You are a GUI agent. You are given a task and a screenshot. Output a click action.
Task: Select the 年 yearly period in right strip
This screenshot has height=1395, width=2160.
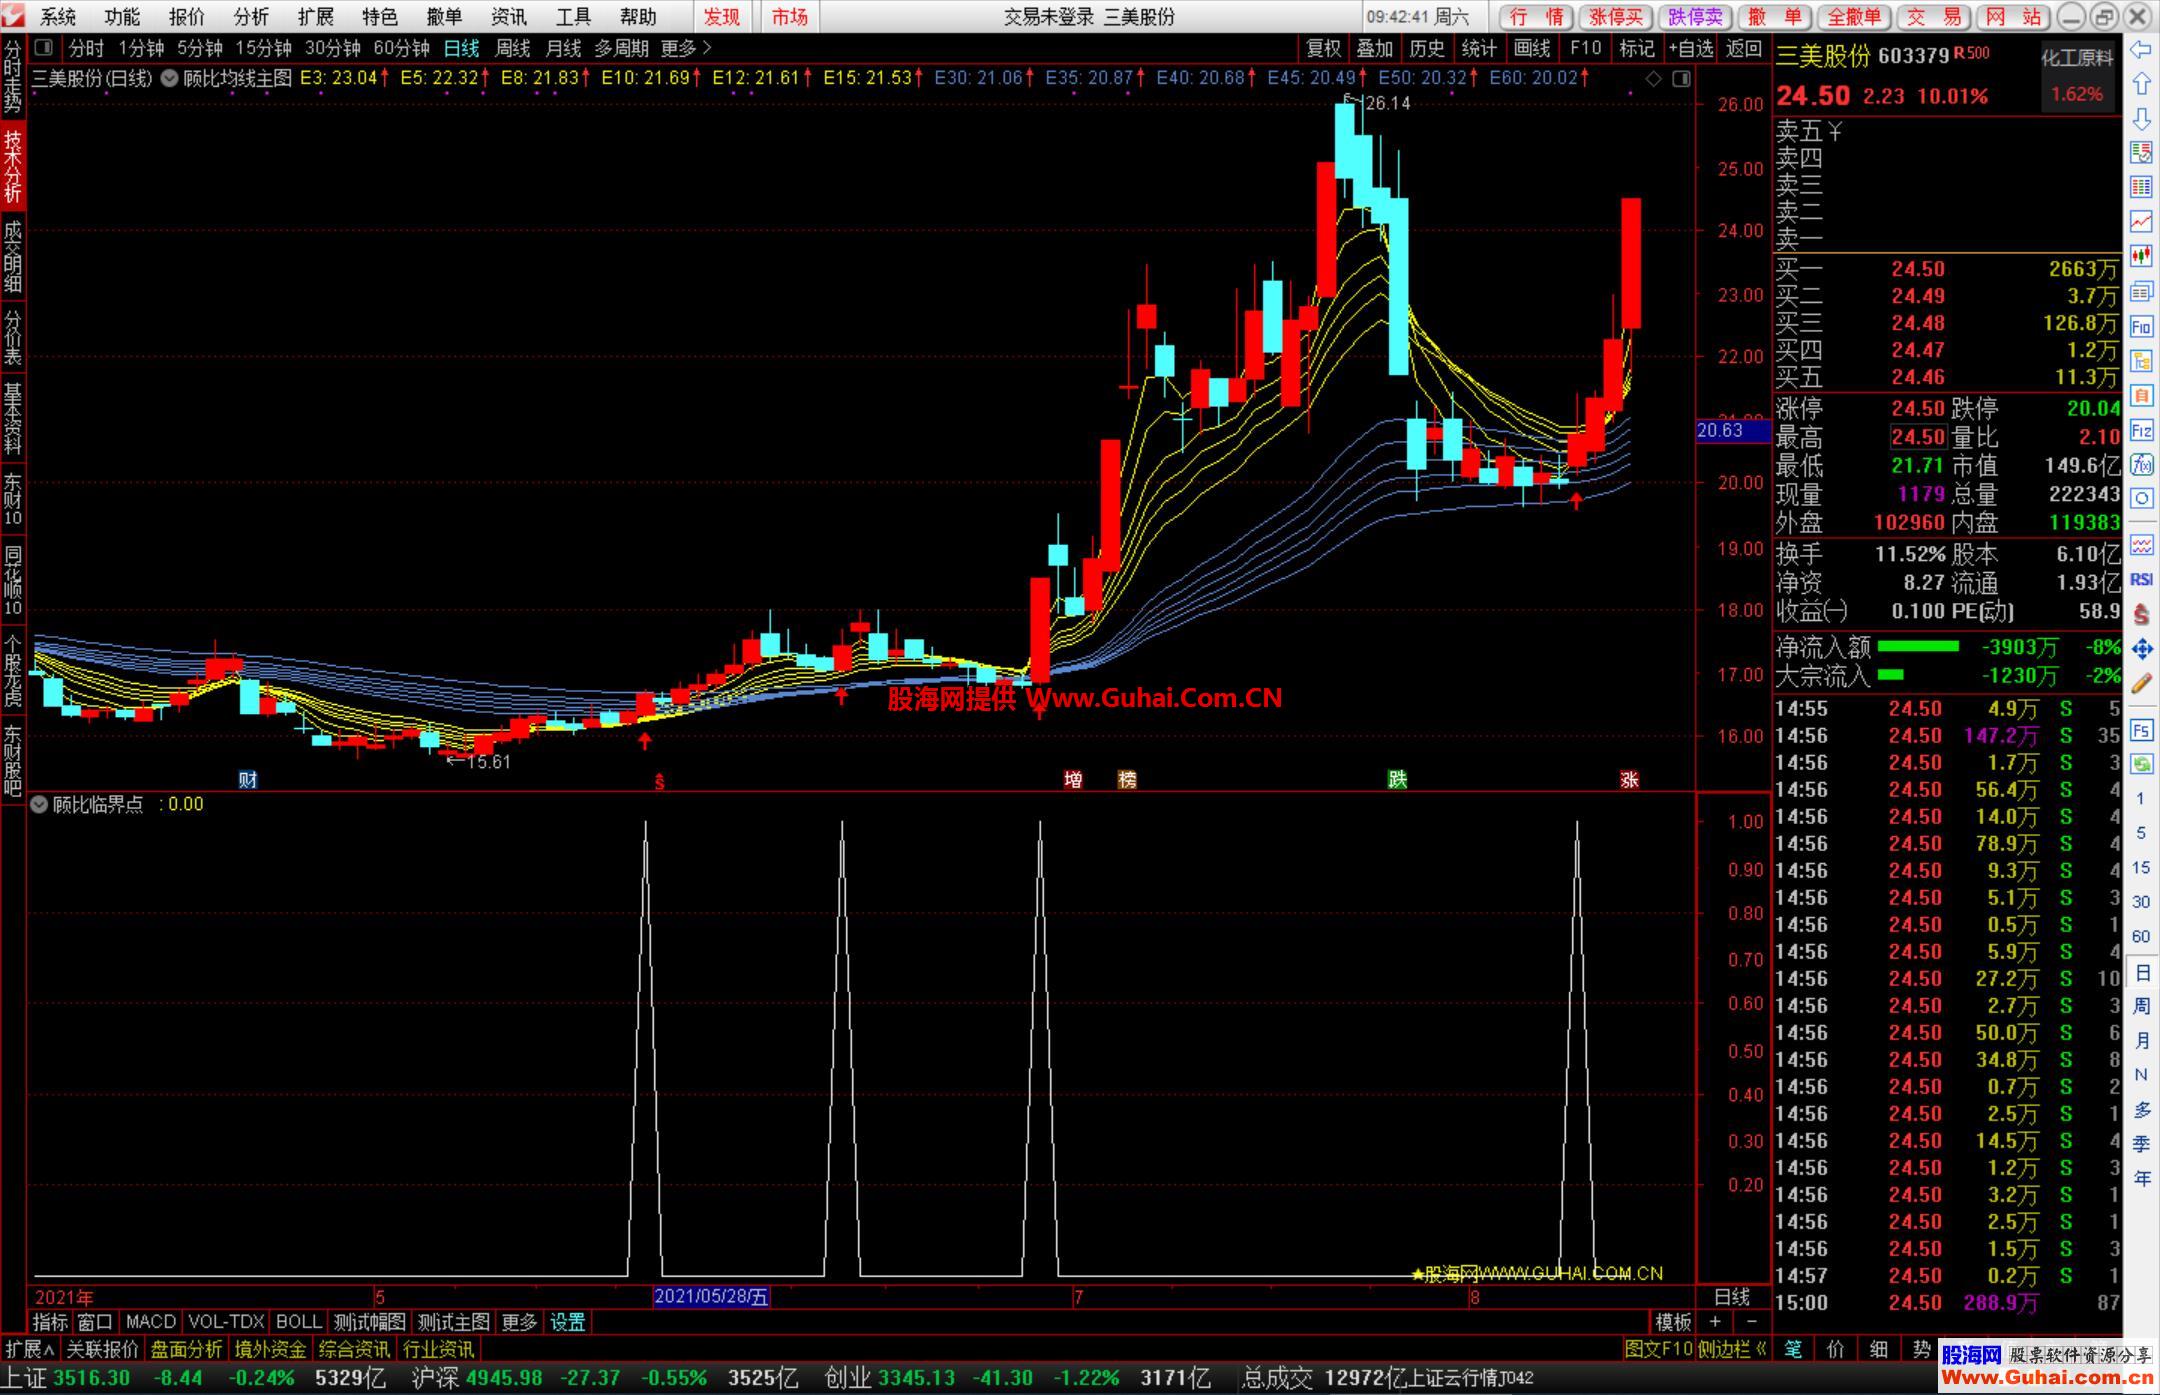coord(2141,1178)
